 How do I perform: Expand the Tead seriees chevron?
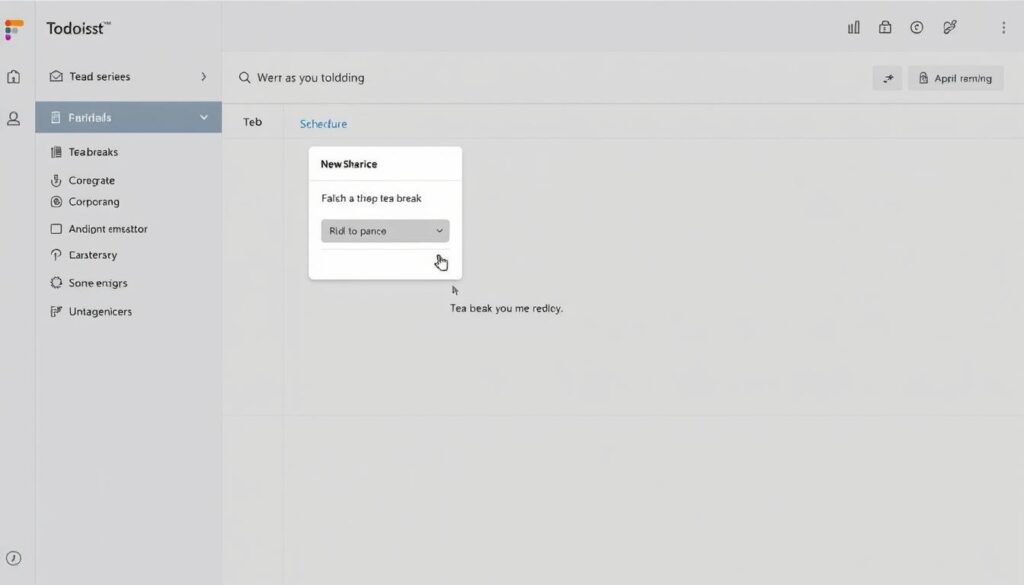[204, 77]
